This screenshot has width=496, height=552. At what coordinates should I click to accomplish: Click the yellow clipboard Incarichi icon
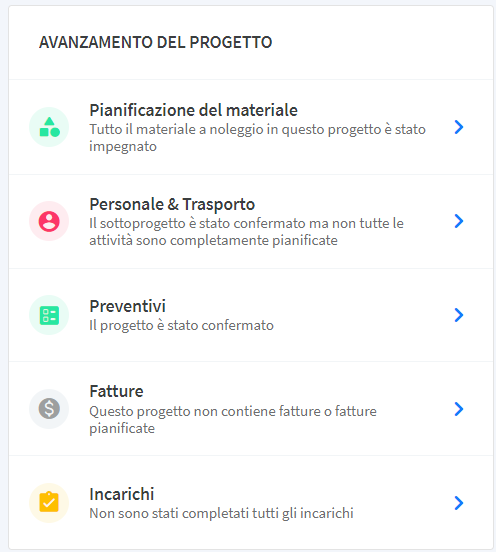tap(49, 503)
